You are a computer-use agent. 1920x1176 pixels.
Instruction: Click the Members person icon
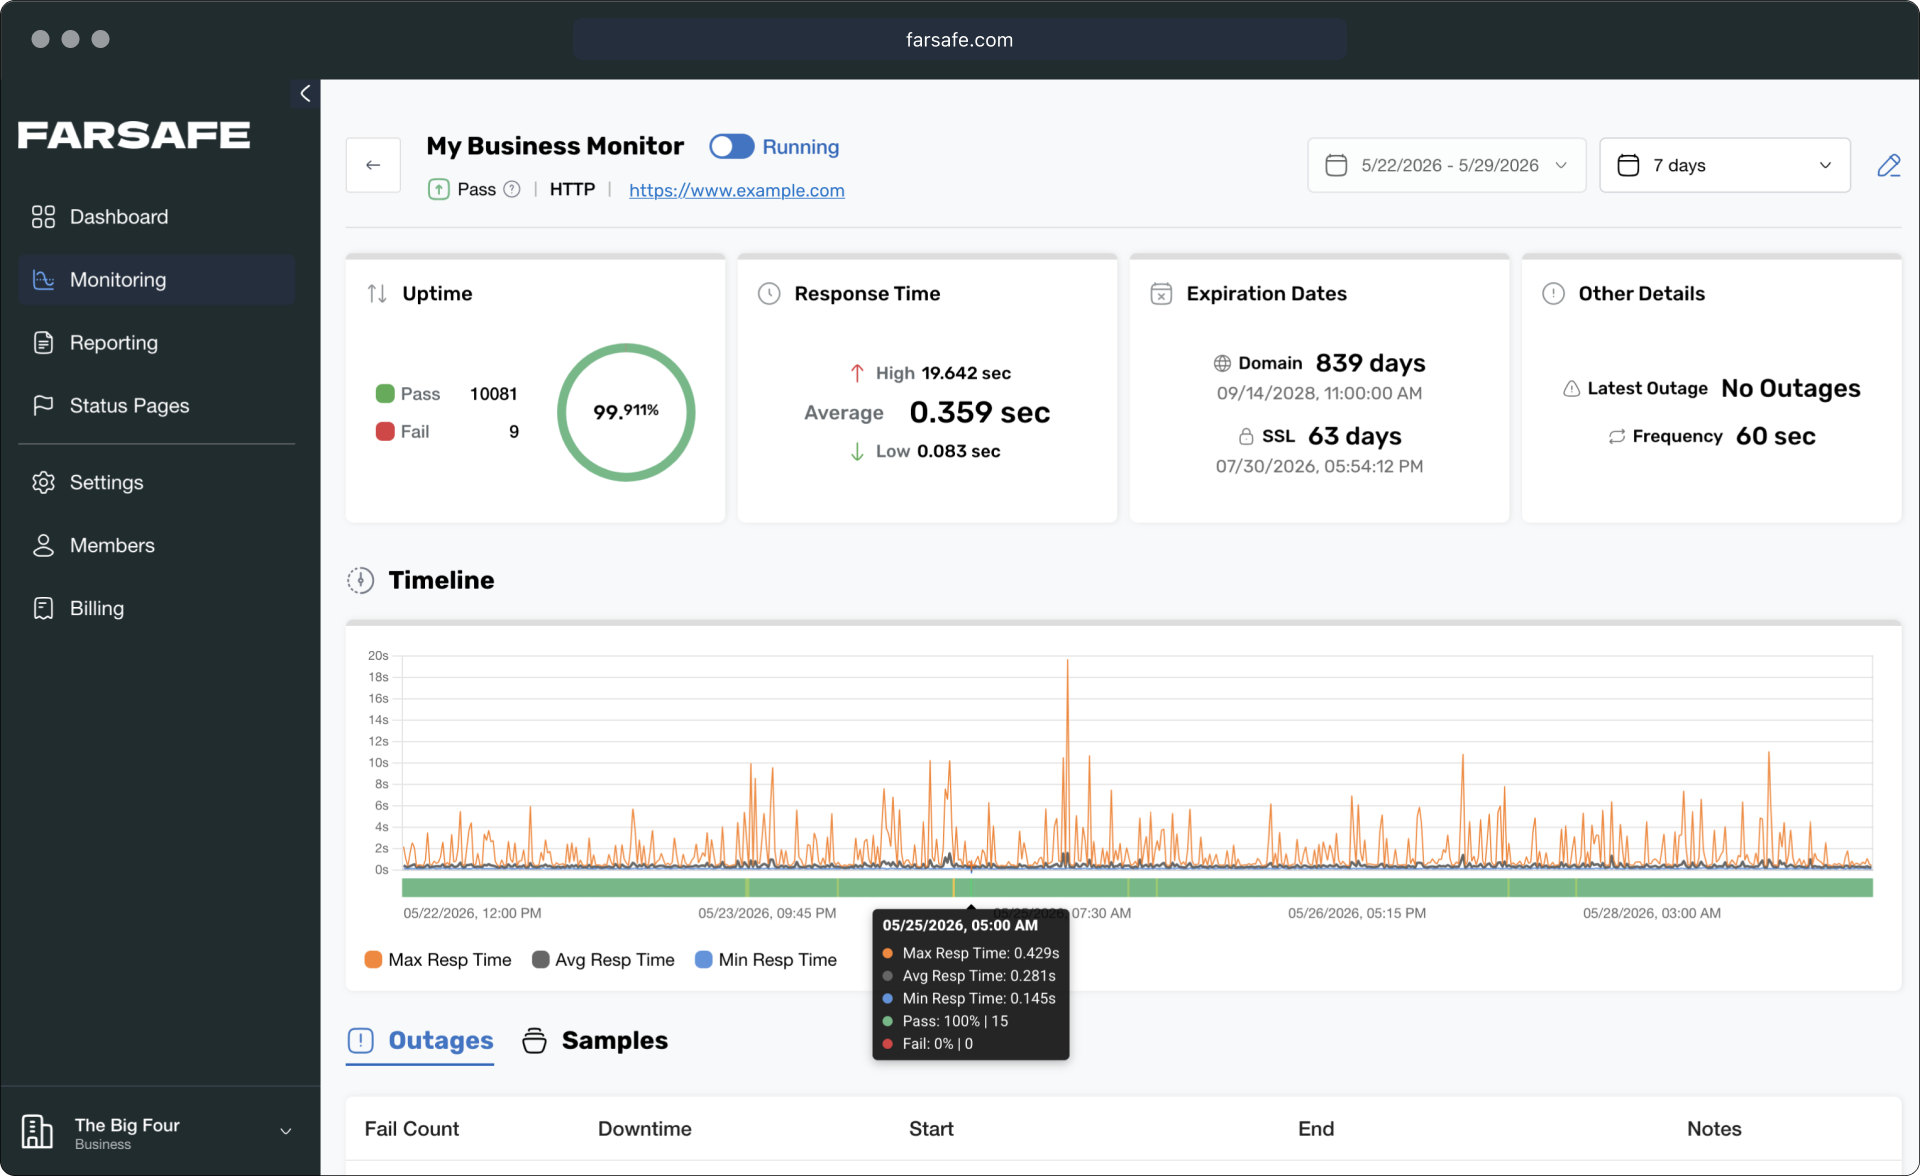point(43,546)
